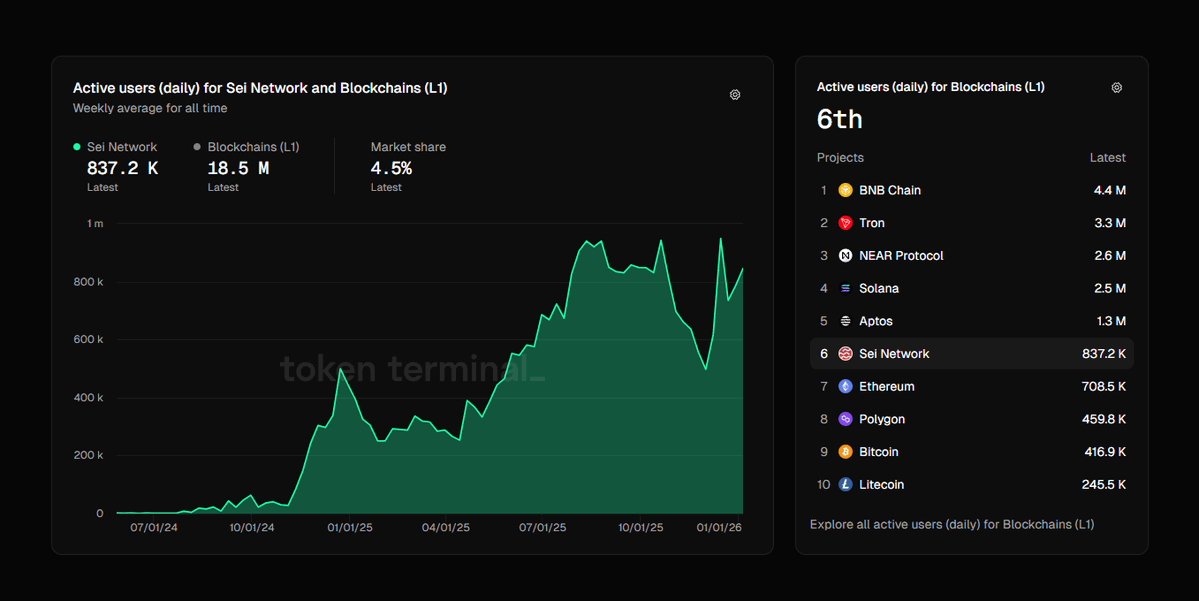
Task: Open Explore all active users (daily) link
Action: [x=952, y=525]
